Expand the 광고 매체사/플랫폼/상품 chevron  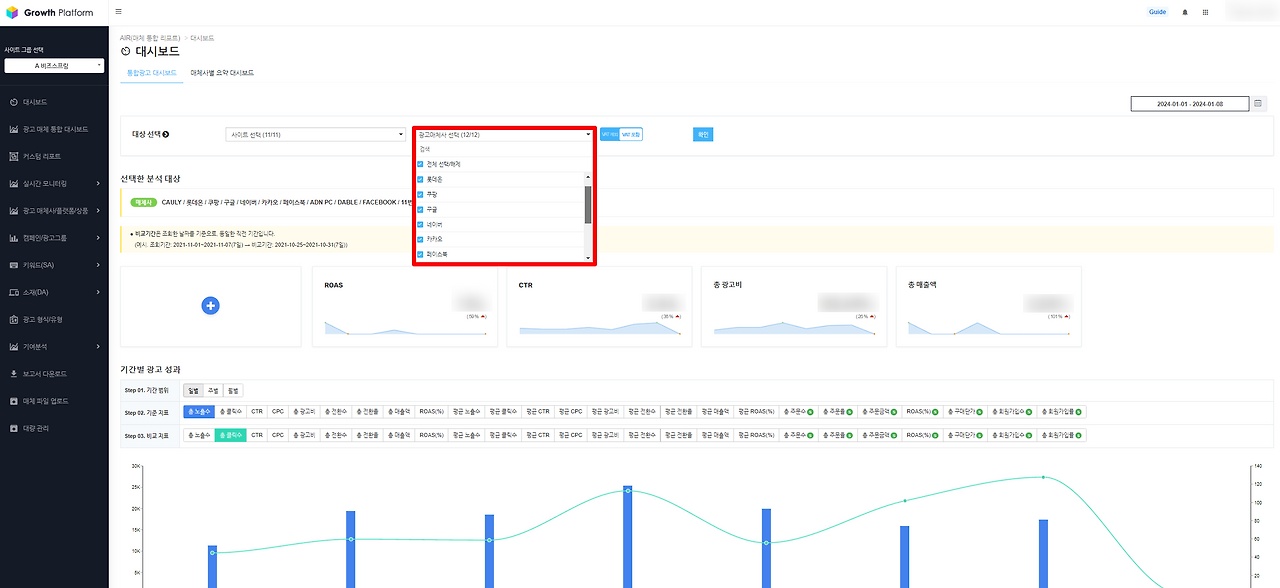click(98, 211)
